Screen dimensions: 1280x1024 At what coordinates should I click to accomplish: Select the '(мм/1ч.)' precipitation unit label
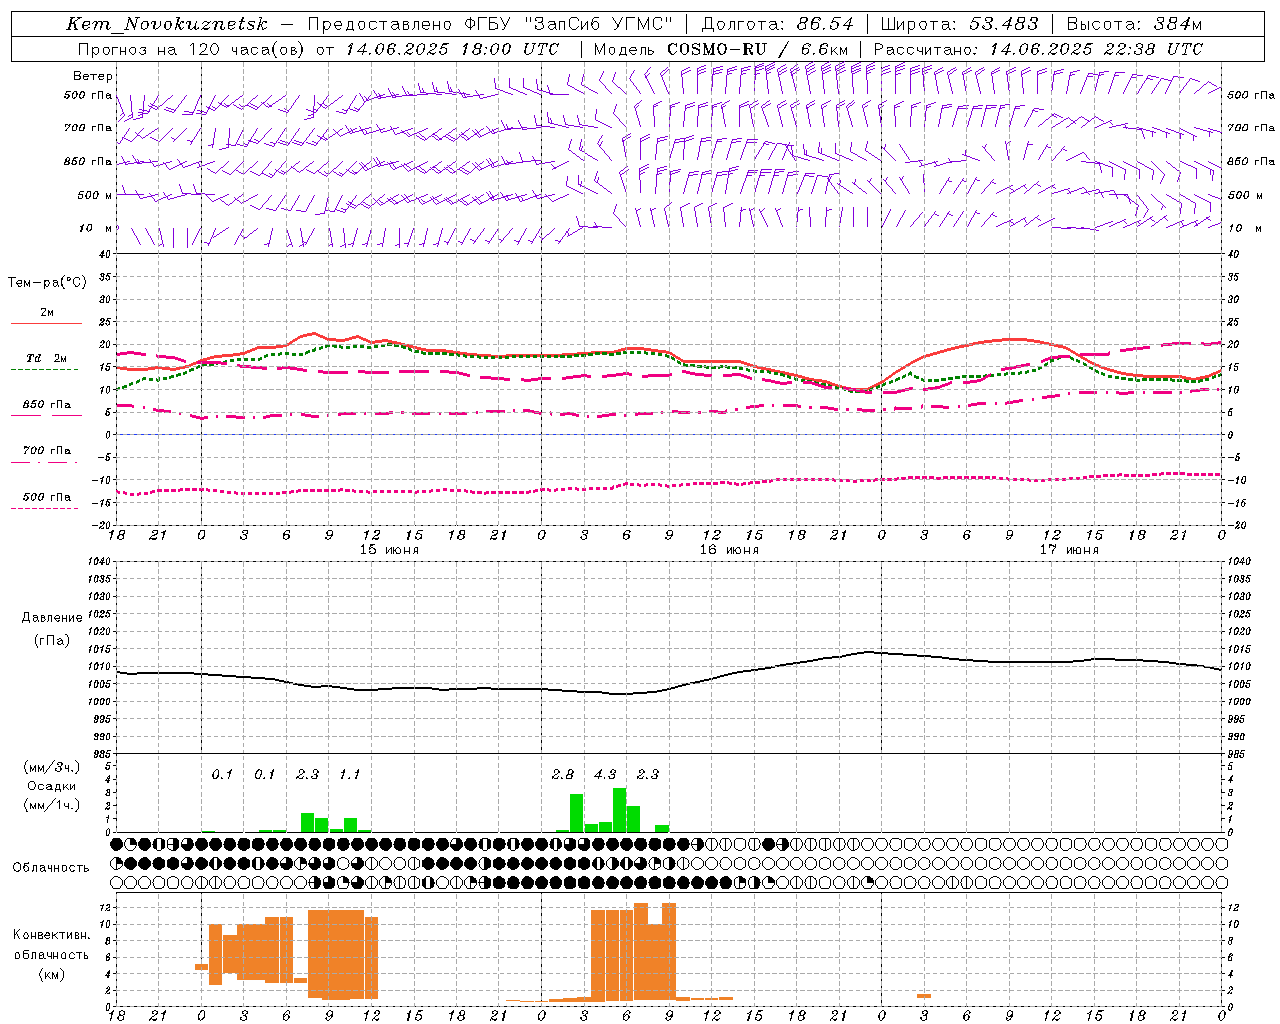[51, 805]
